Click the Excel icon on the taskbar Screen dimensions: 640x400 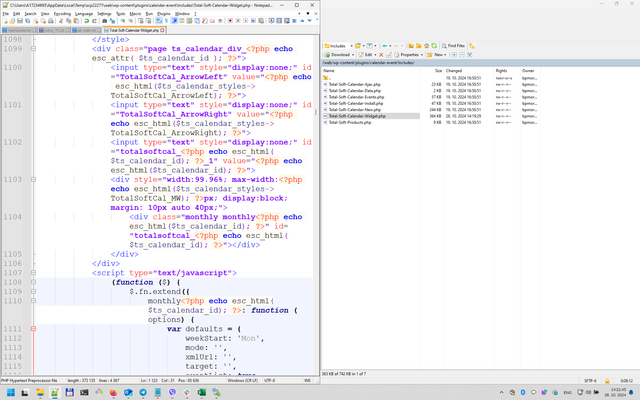click(202, 393)
